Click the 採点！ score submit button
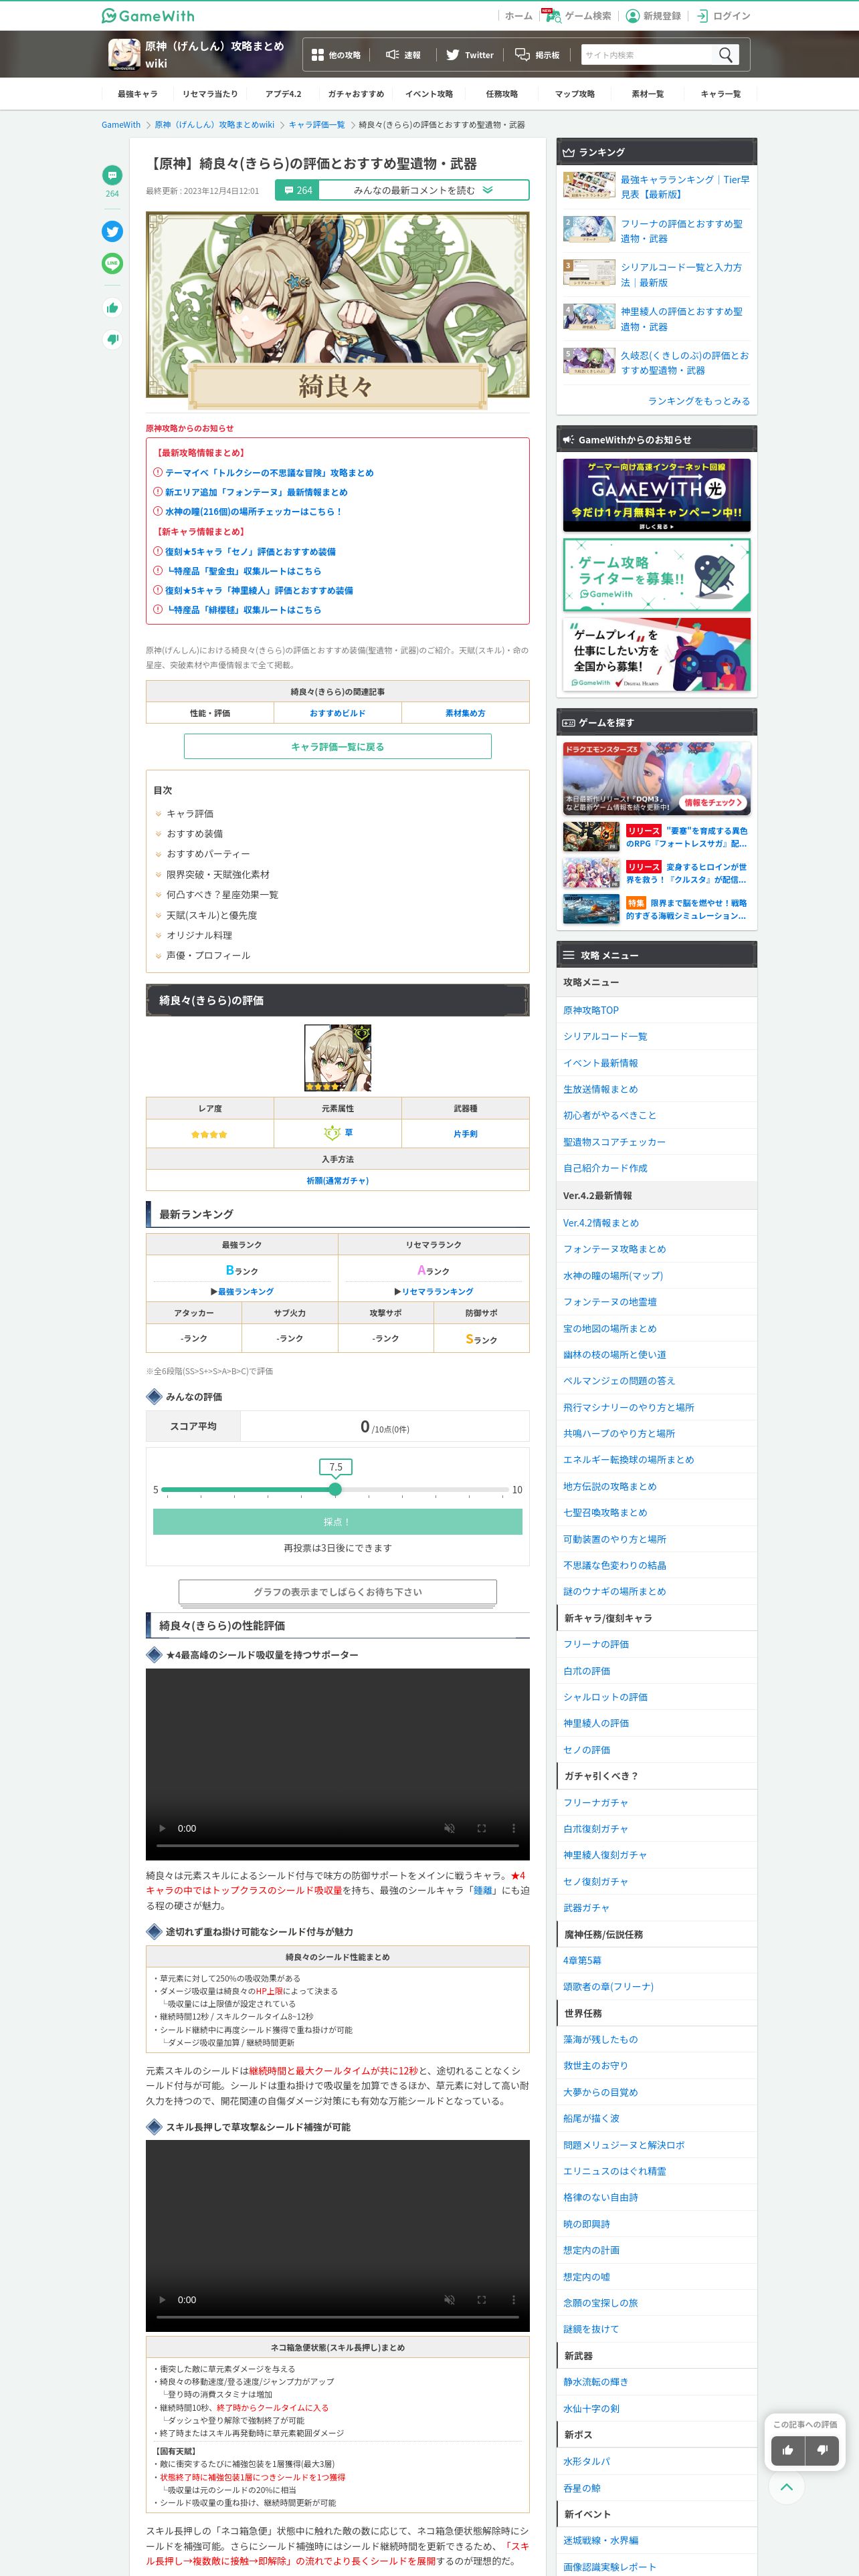Image resolution: width=859 pixels, height=2576 pixels. point(337,1521)
